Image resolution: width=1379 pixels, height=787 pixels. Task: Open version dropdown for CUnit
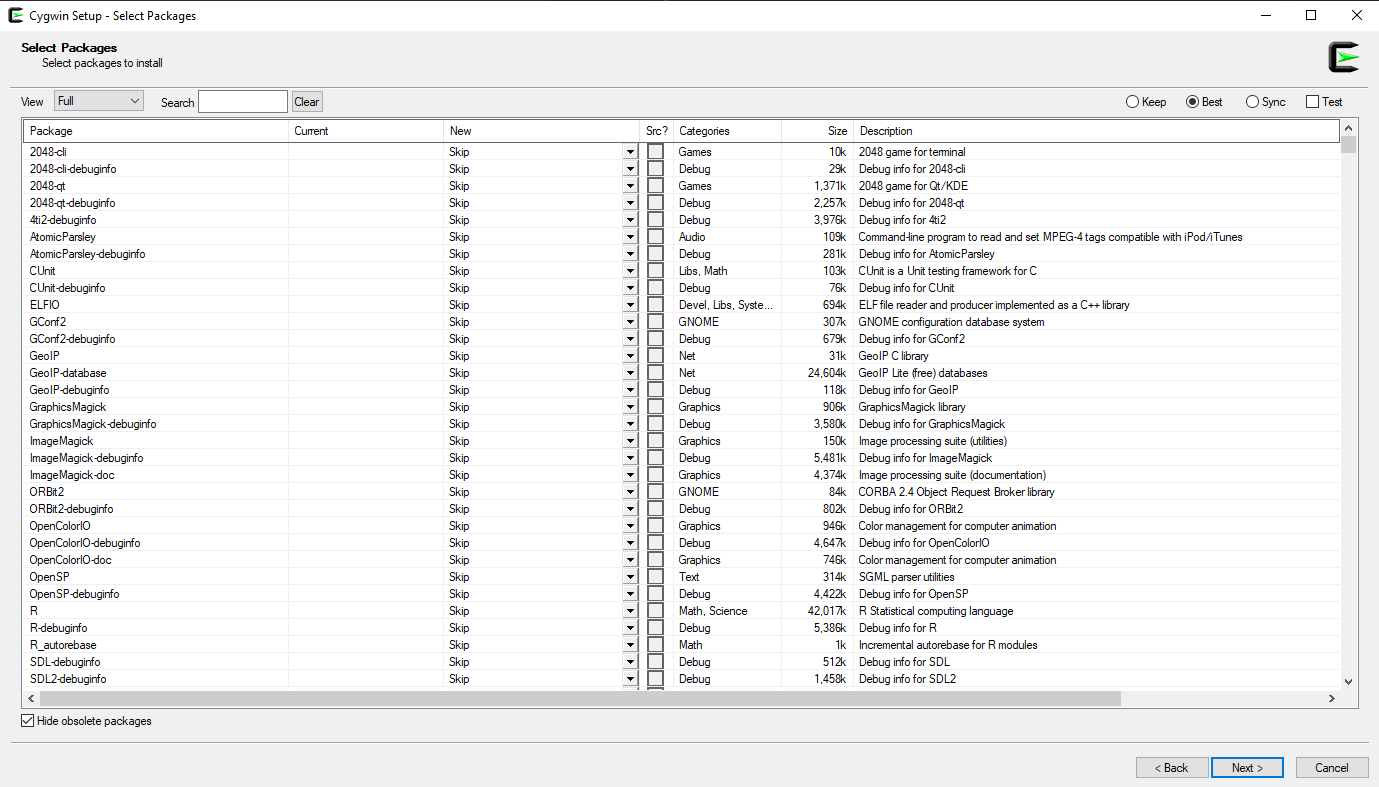pos(630,271)
